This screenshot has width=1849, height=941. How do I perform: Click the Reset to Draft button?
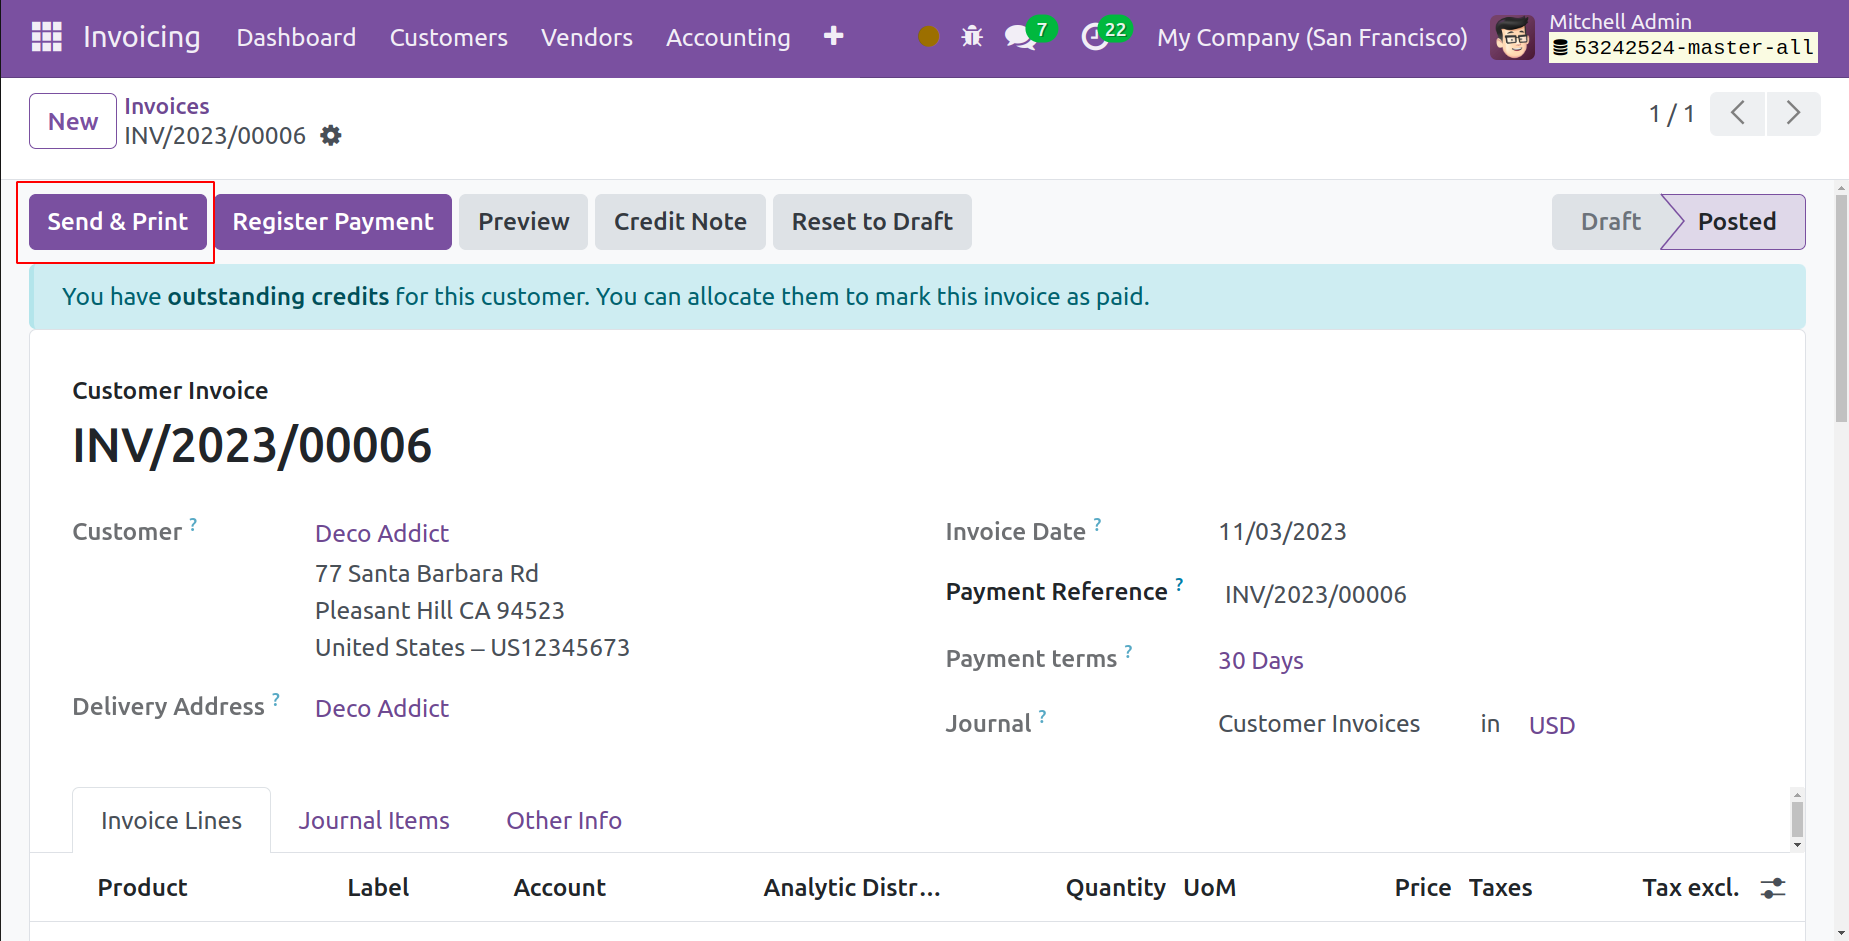click(872, 222)
